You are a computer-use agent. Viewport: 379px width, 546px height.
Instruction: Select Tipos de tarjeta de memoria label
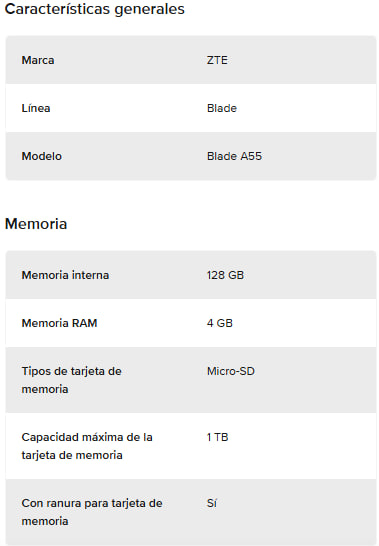coord(71,380)
